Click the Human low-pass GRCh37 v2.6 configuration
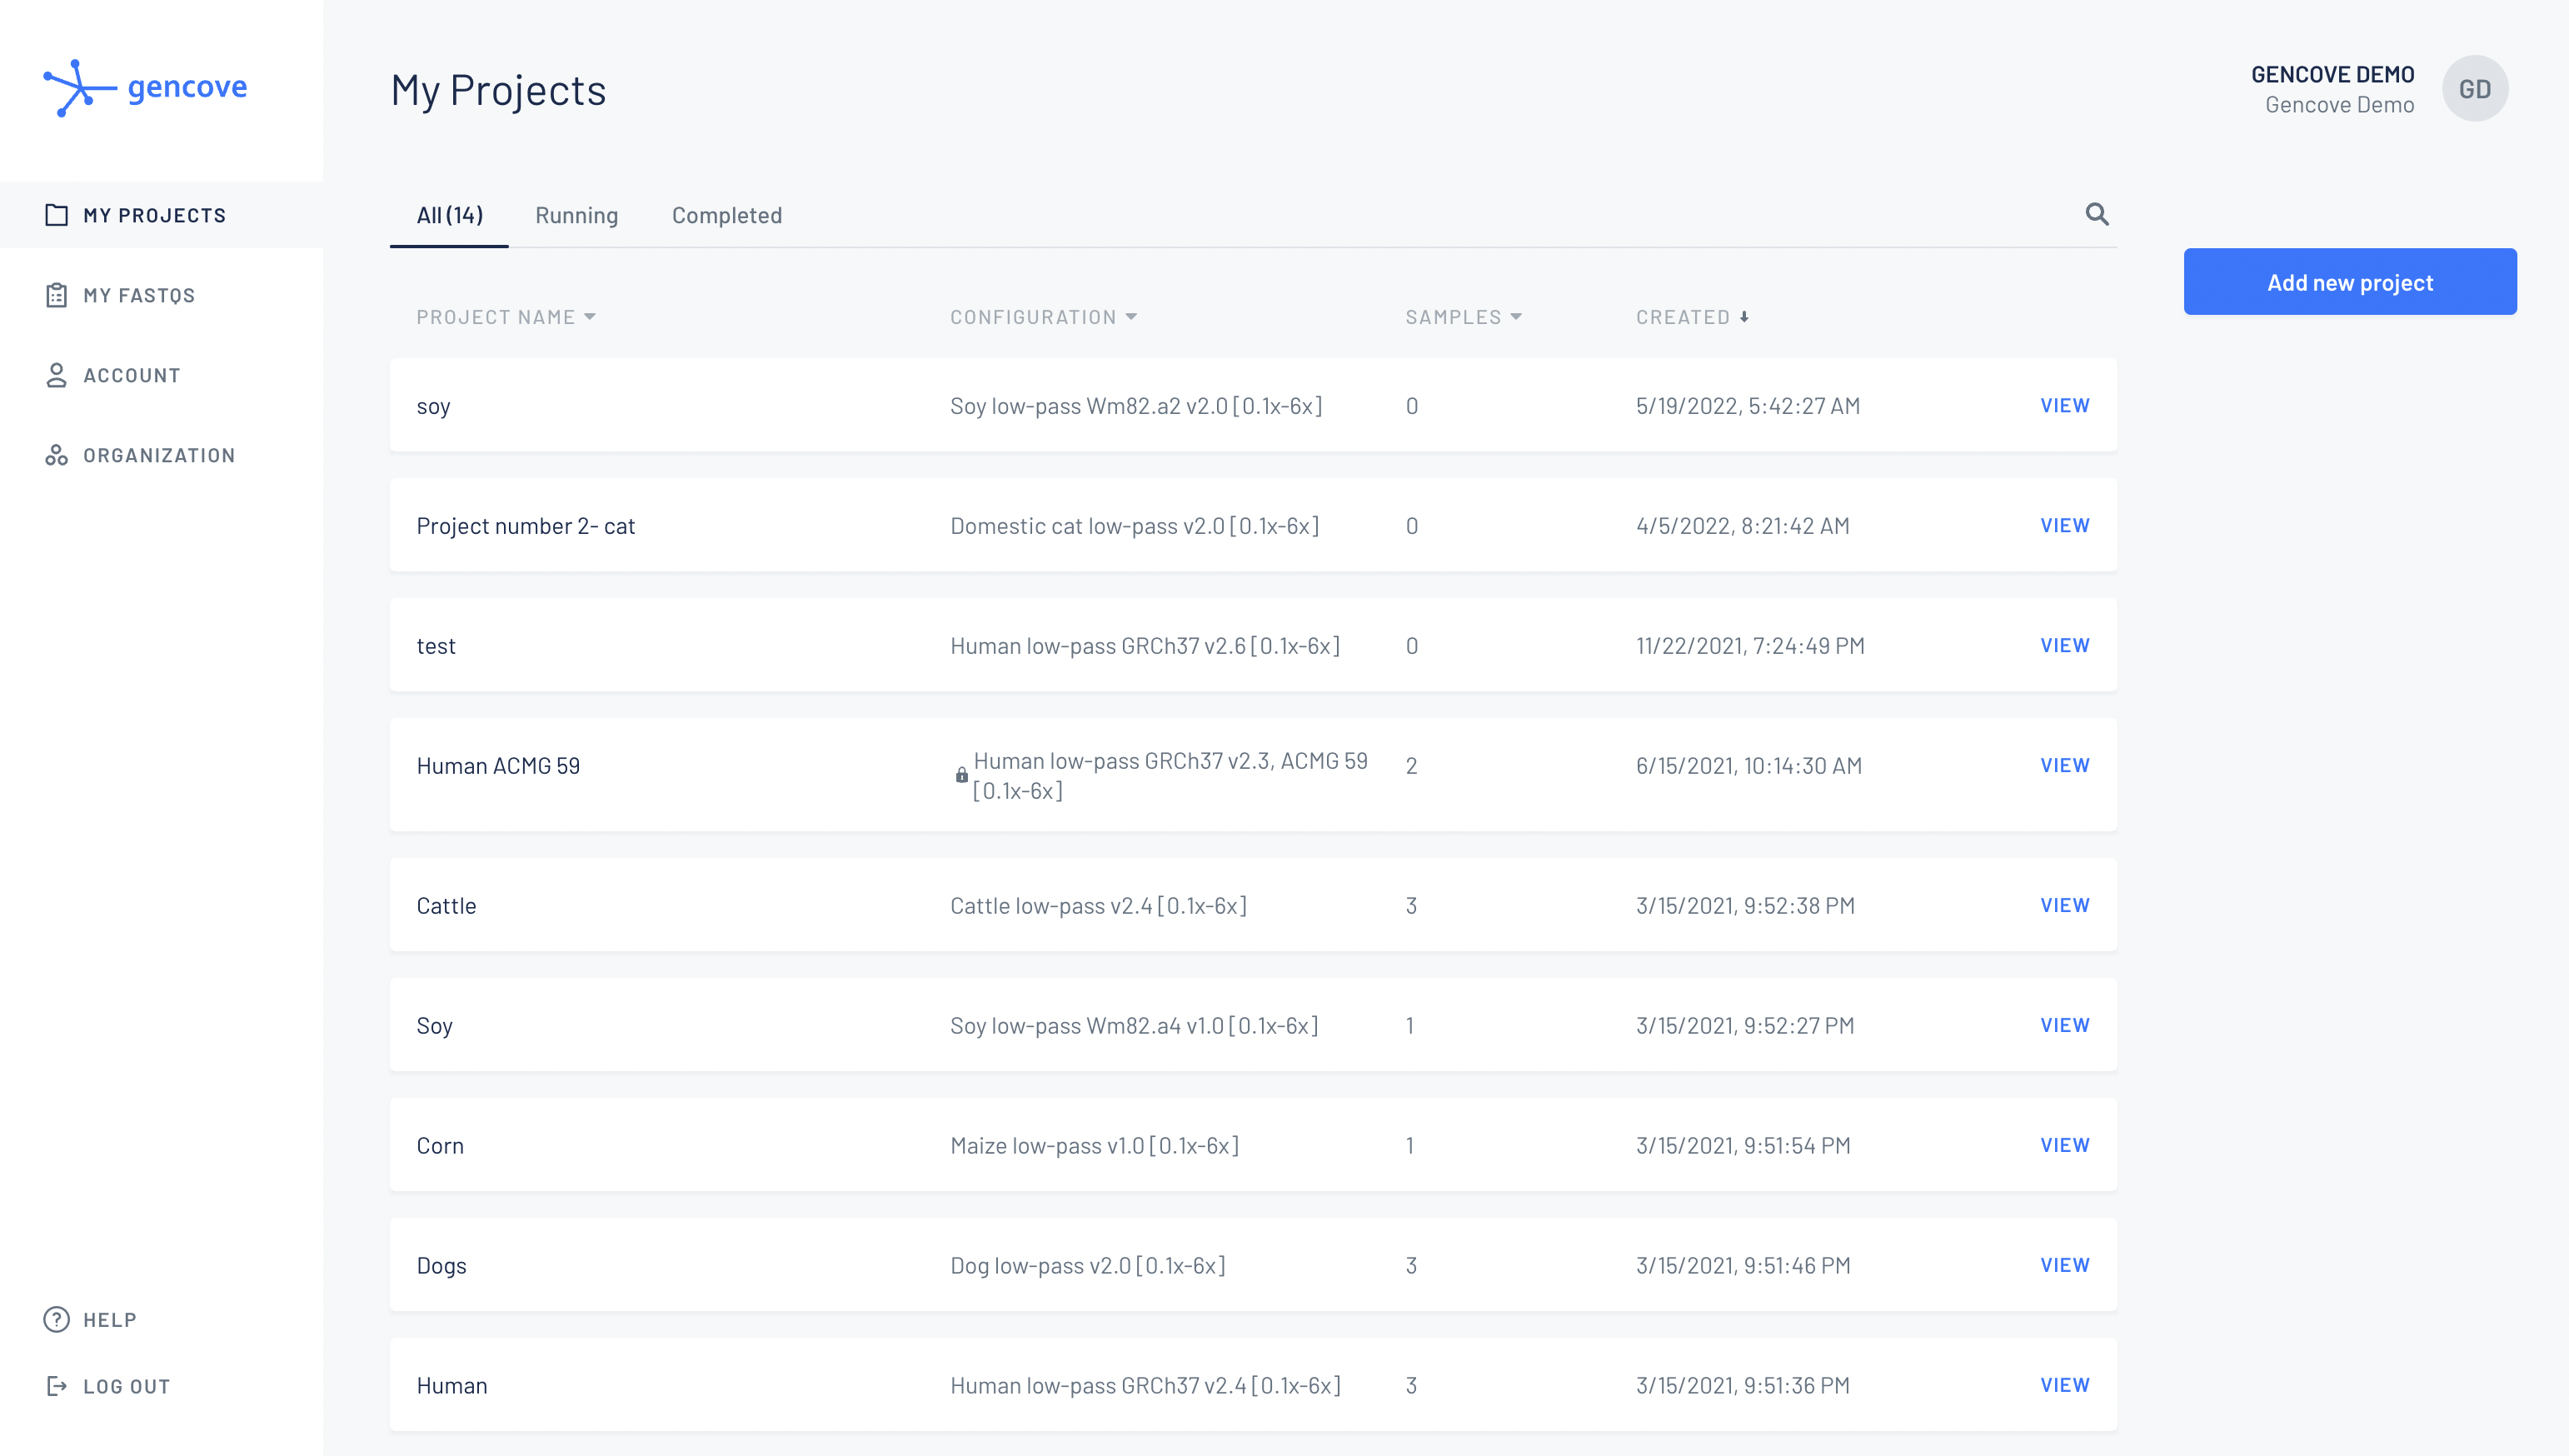This screenshot has height=1456, width=2569. coord(1145,646)
